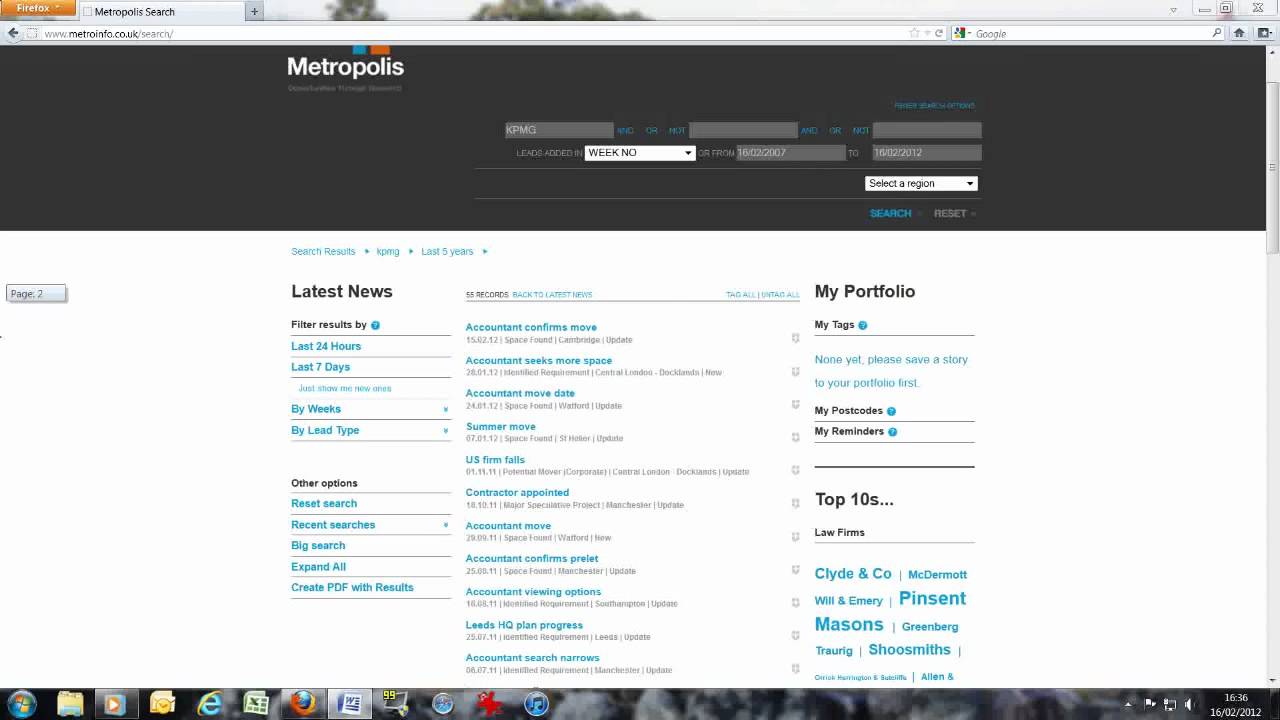This screenshot has height=720, width=1280.
Task: Tag the 'Accountant confirms prelet' story
Action: (x=795, y=569)
